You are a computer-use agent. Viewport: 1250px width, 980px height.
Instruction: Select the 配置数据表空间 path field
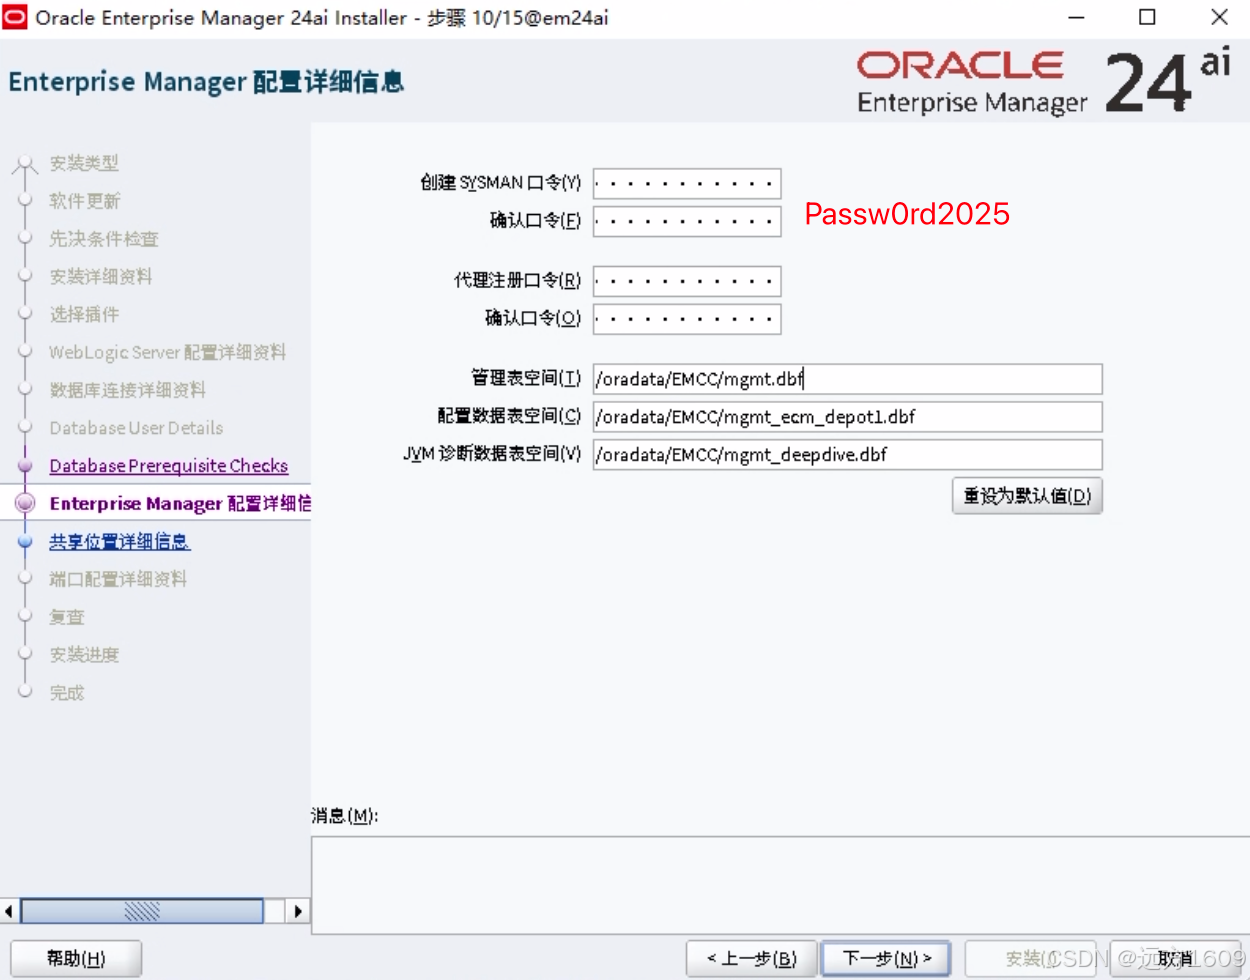click(x=847, y=417)
